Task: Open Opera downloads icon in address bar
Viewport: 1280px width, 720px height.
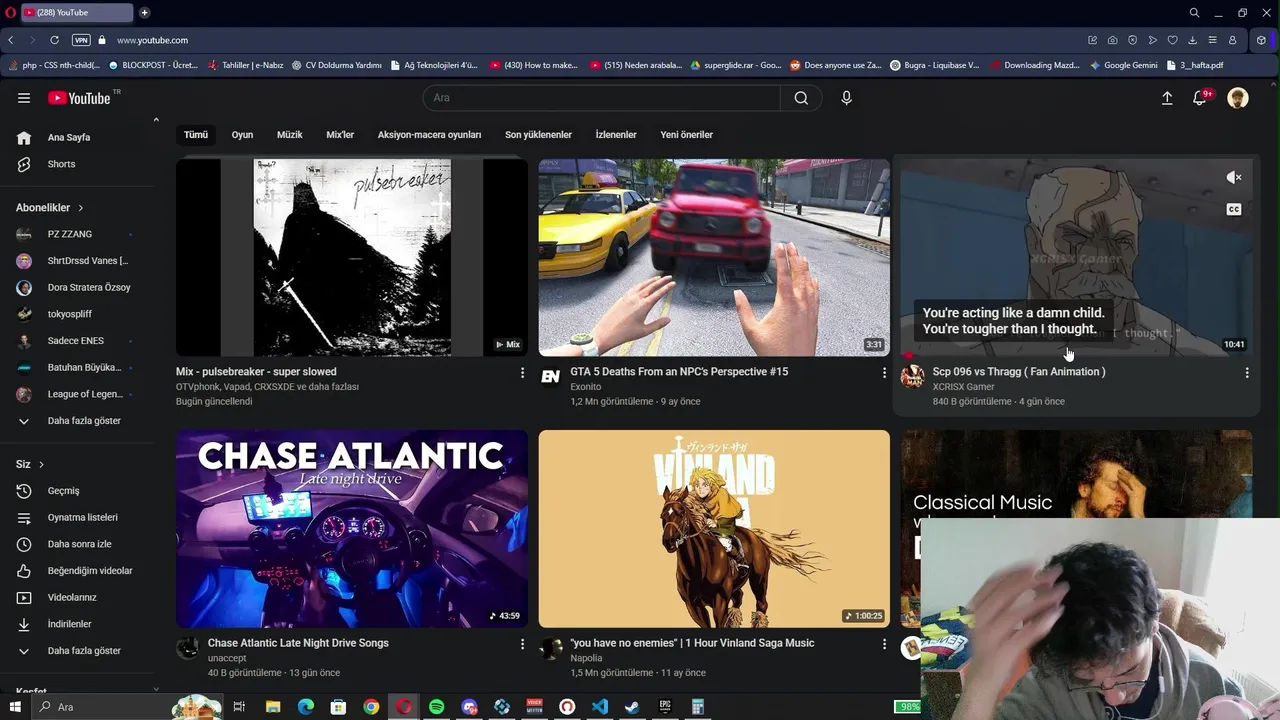Action: [x=1192, y=40]
